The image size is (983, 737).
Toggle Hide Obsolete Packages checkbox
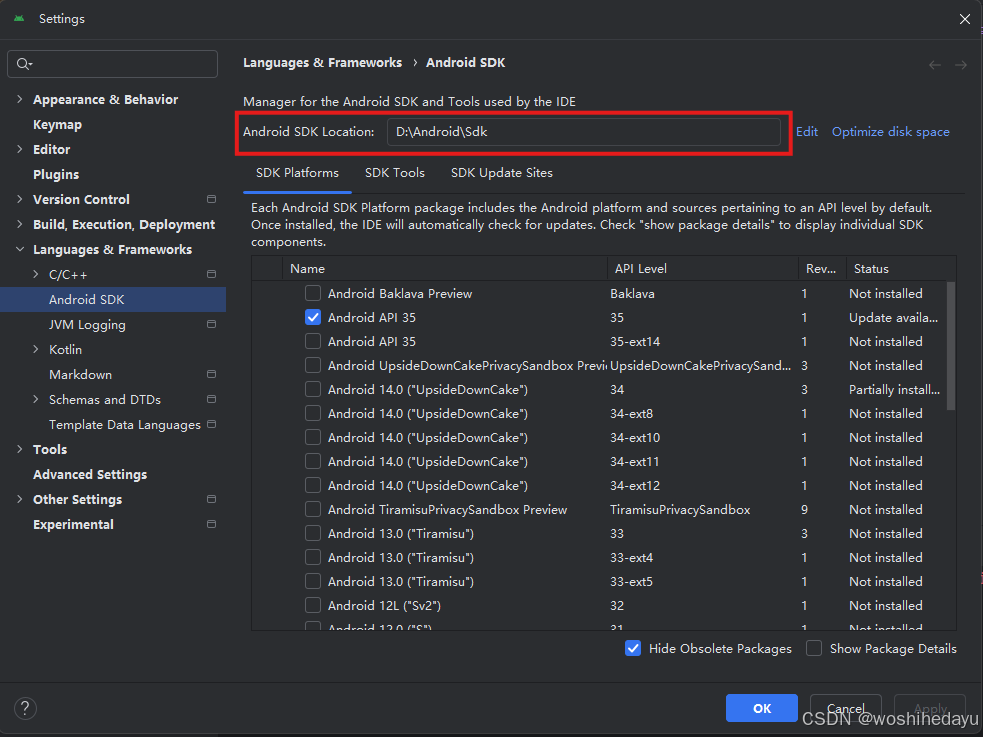click(633, 649)
